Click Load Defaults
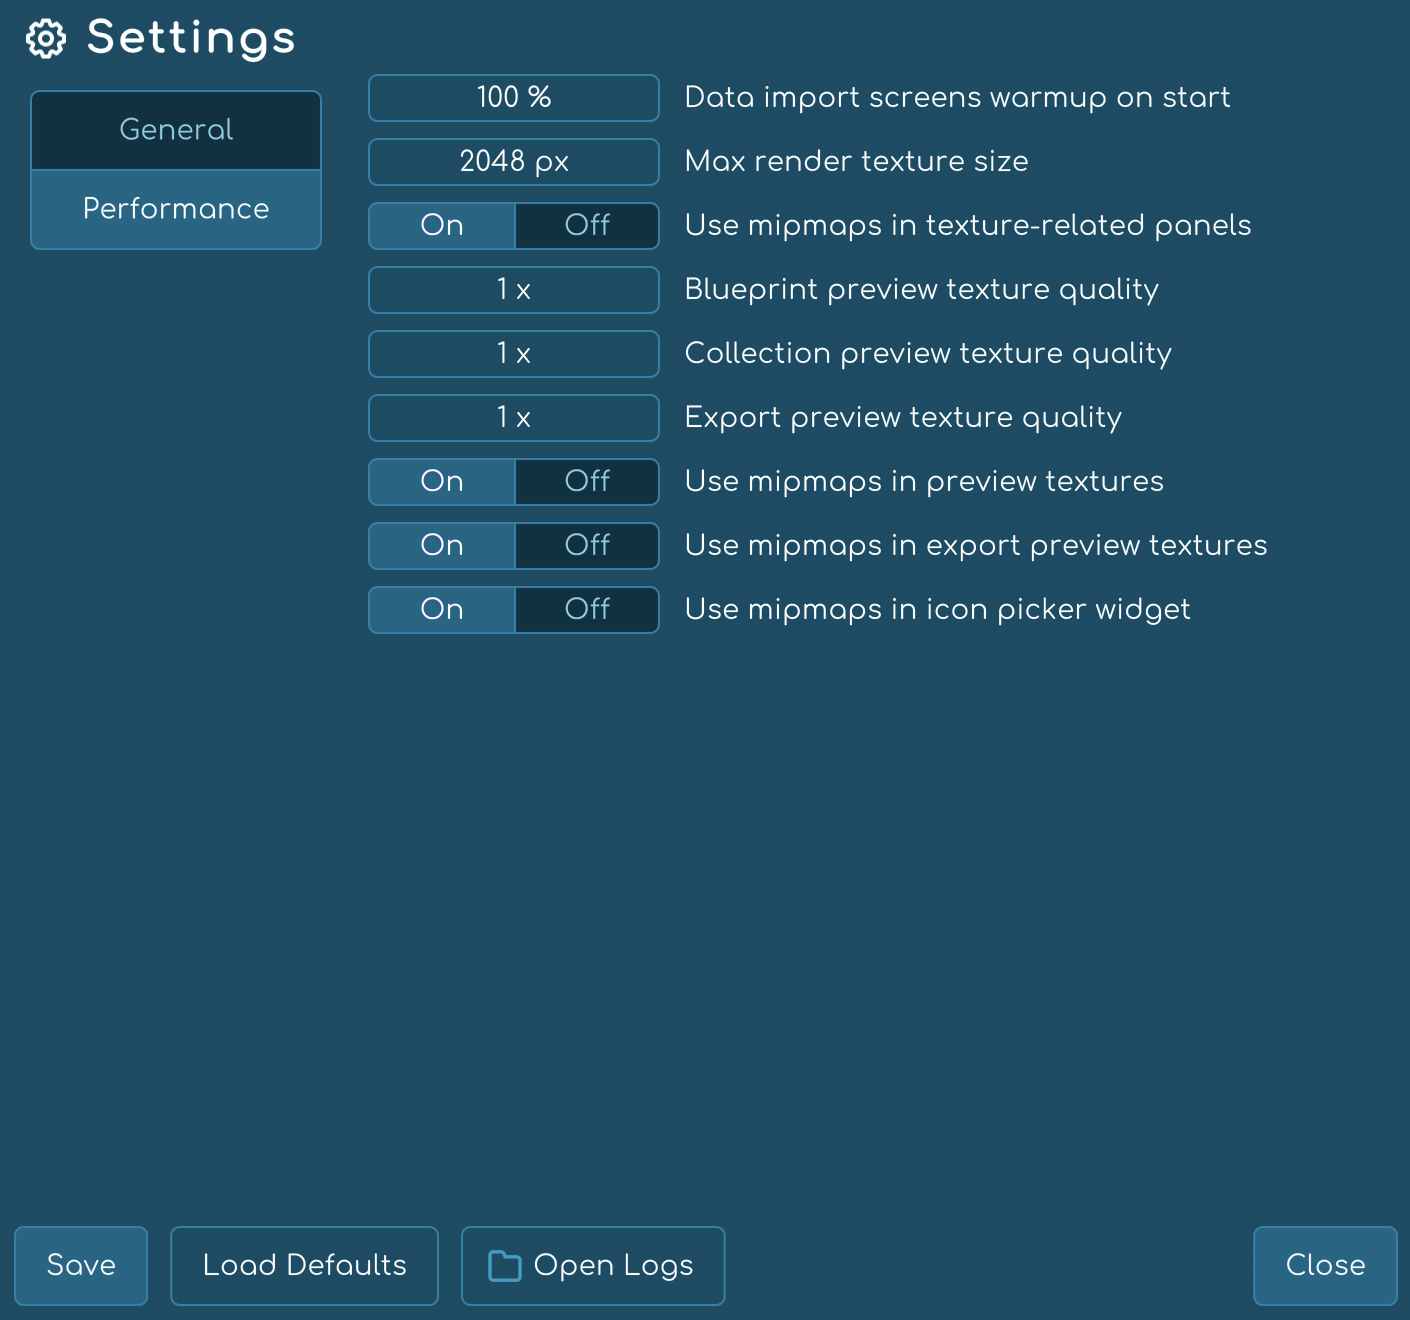Image resolution: width=1410 pixels, height=1320 pixels. (304, 1266)
